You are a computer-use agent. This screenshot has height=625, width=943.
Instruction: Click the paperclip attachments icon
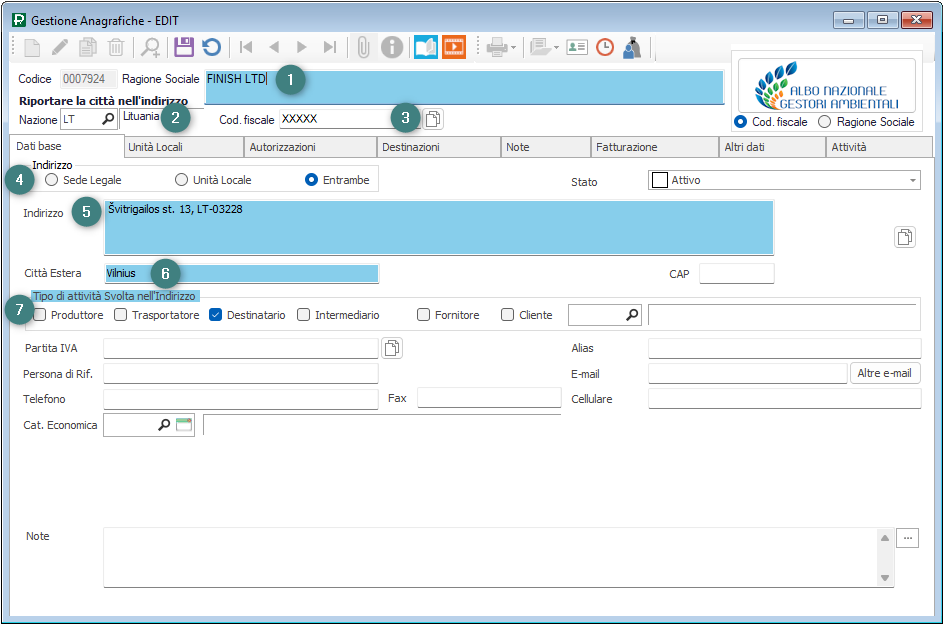pos(364,47)
